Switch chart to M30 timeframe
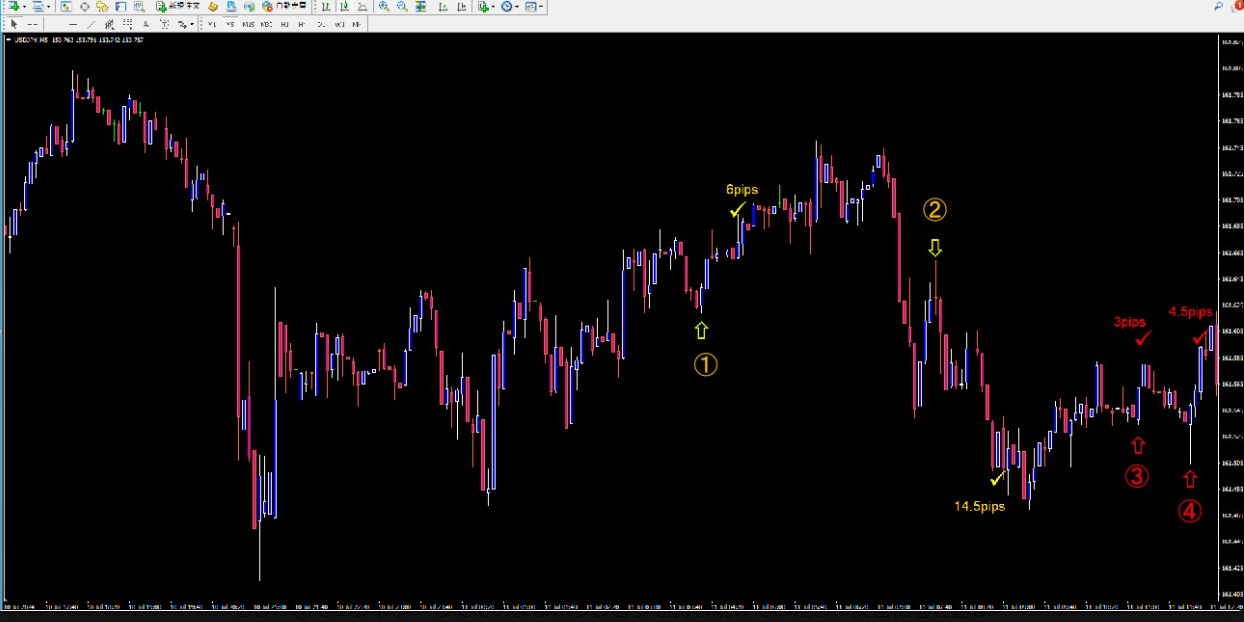The width and height of the screenshot is (1244, 622). (x=266, y=24)
